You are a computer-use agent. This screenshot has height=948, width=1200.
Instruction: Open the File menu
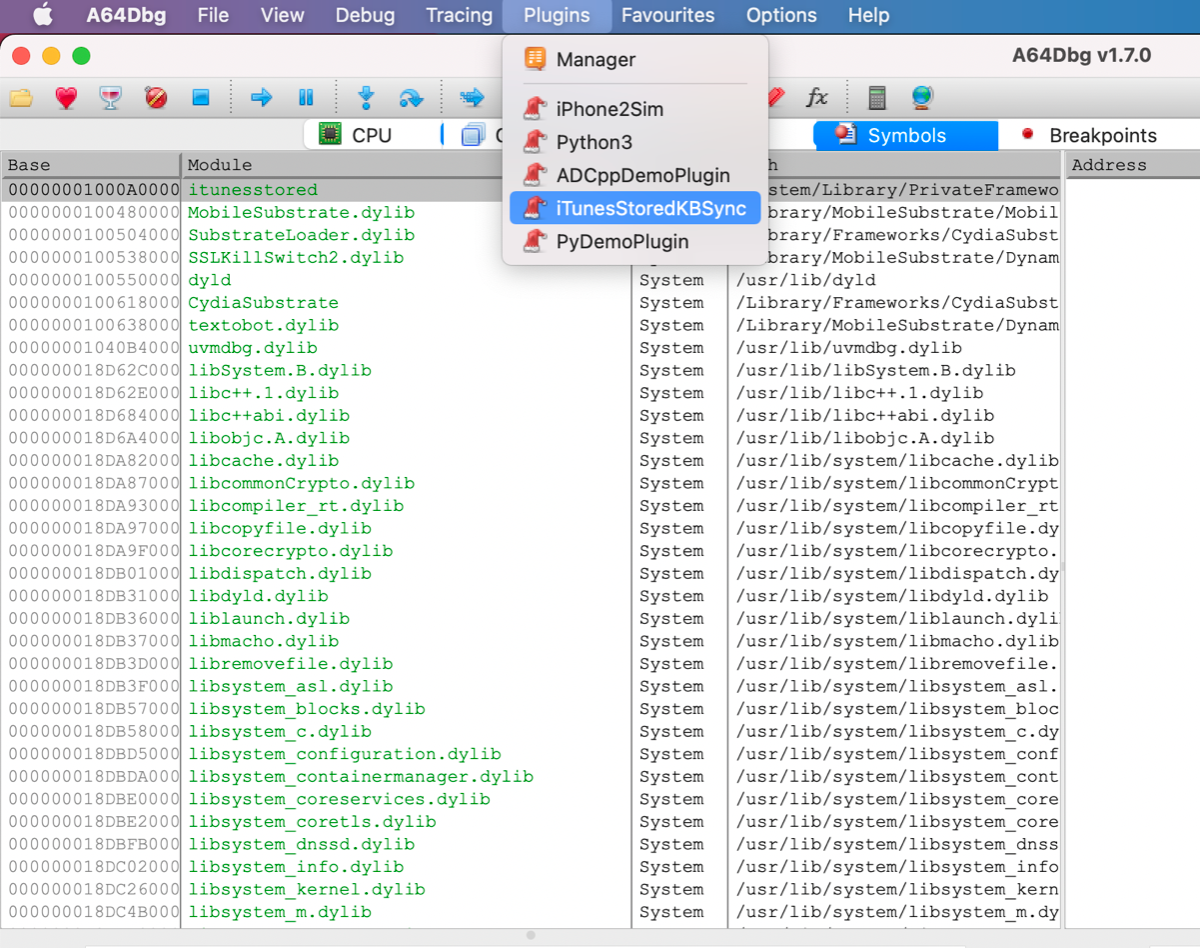point(213,15)
